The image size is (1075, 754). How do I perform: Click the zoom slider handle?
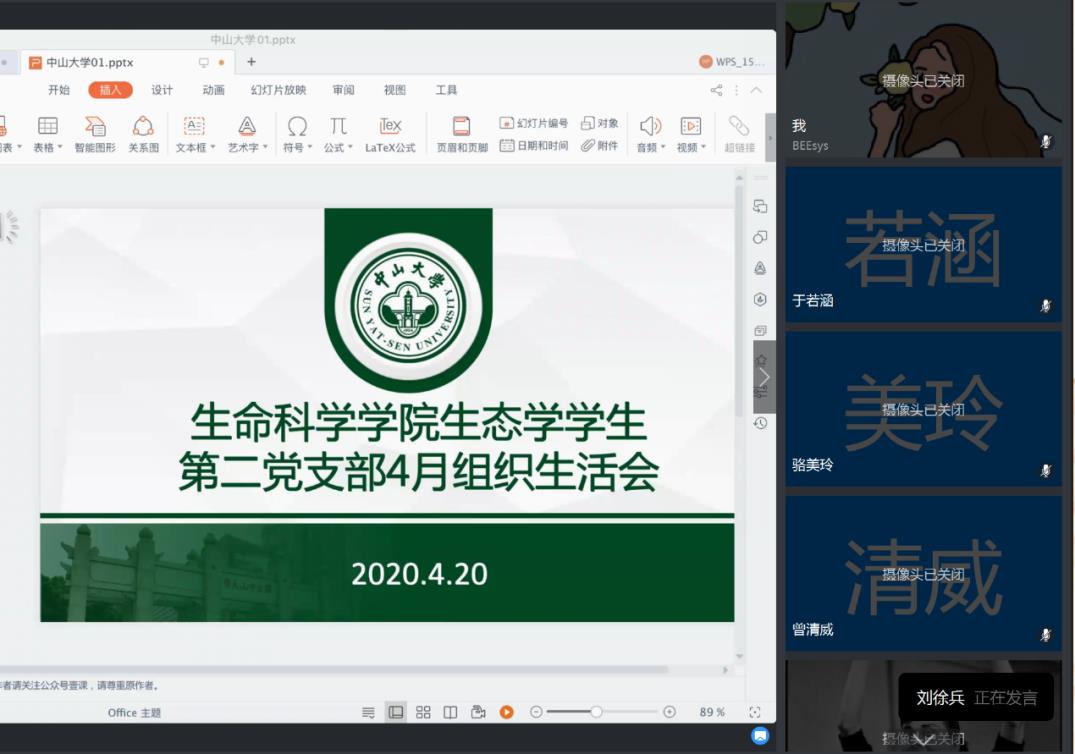596,712
